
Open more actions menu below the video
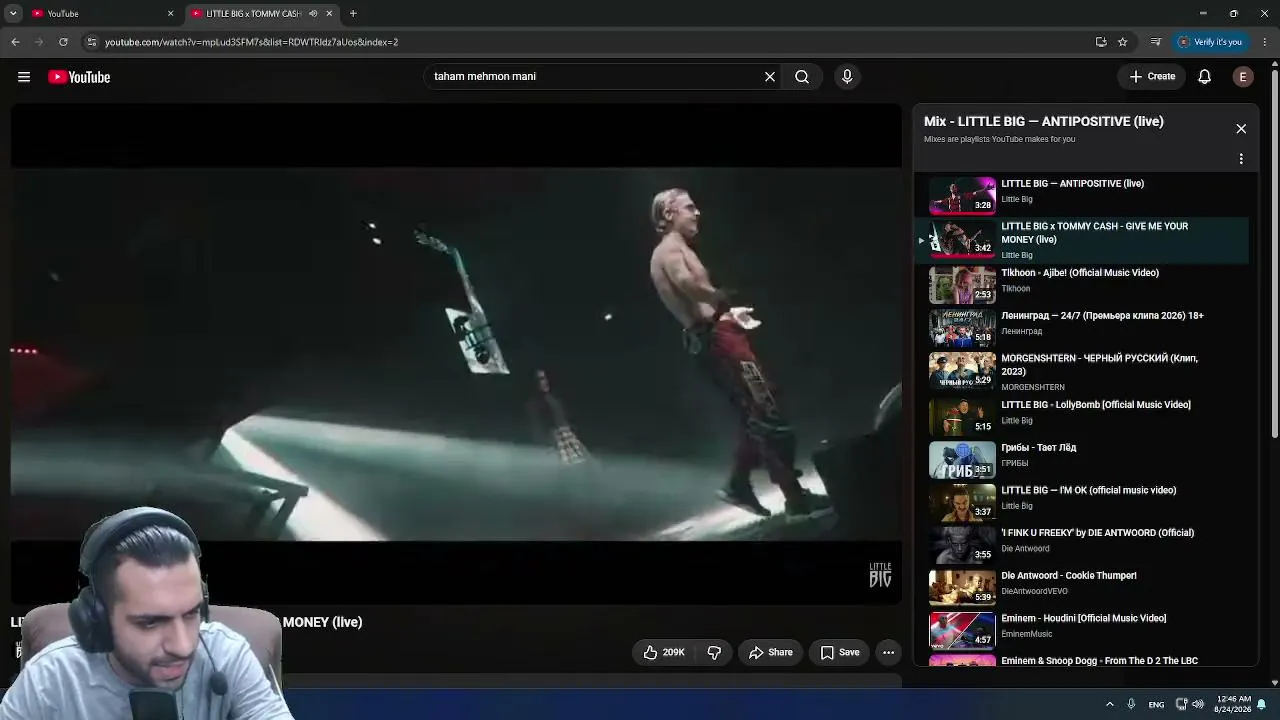tap(888, 653)
